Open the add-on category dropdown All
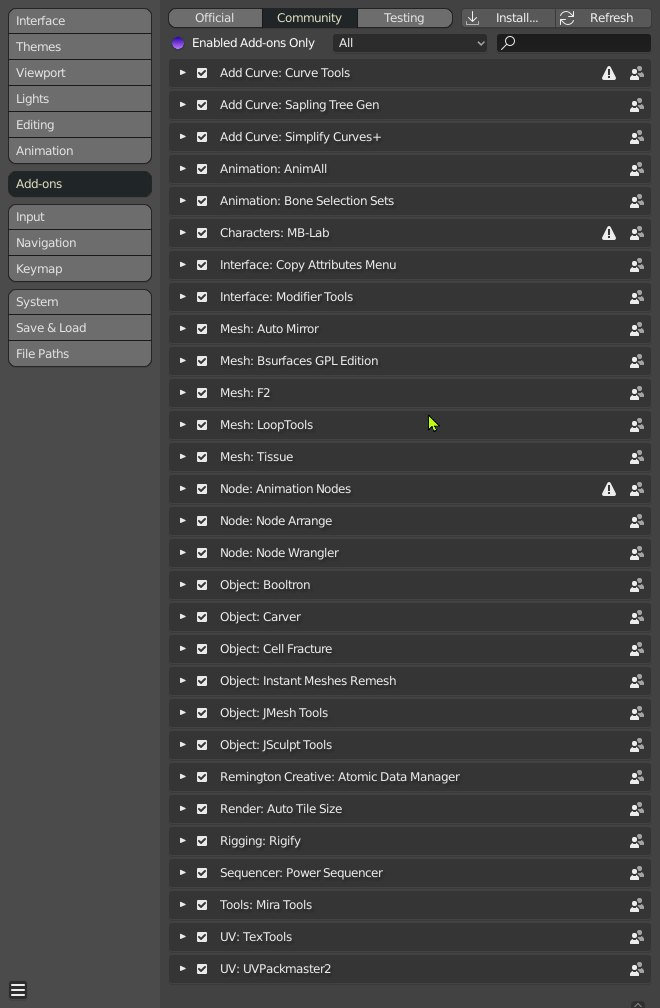Viewport: 660px width, 1008px height. coord(410,43)
